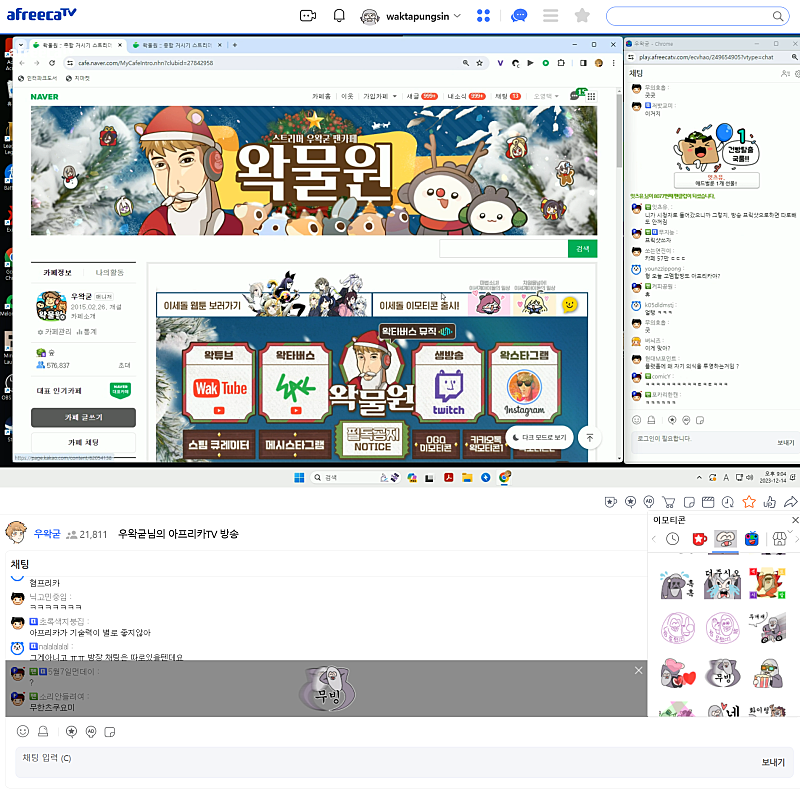Click the siren icon below chat

point(43,732)
